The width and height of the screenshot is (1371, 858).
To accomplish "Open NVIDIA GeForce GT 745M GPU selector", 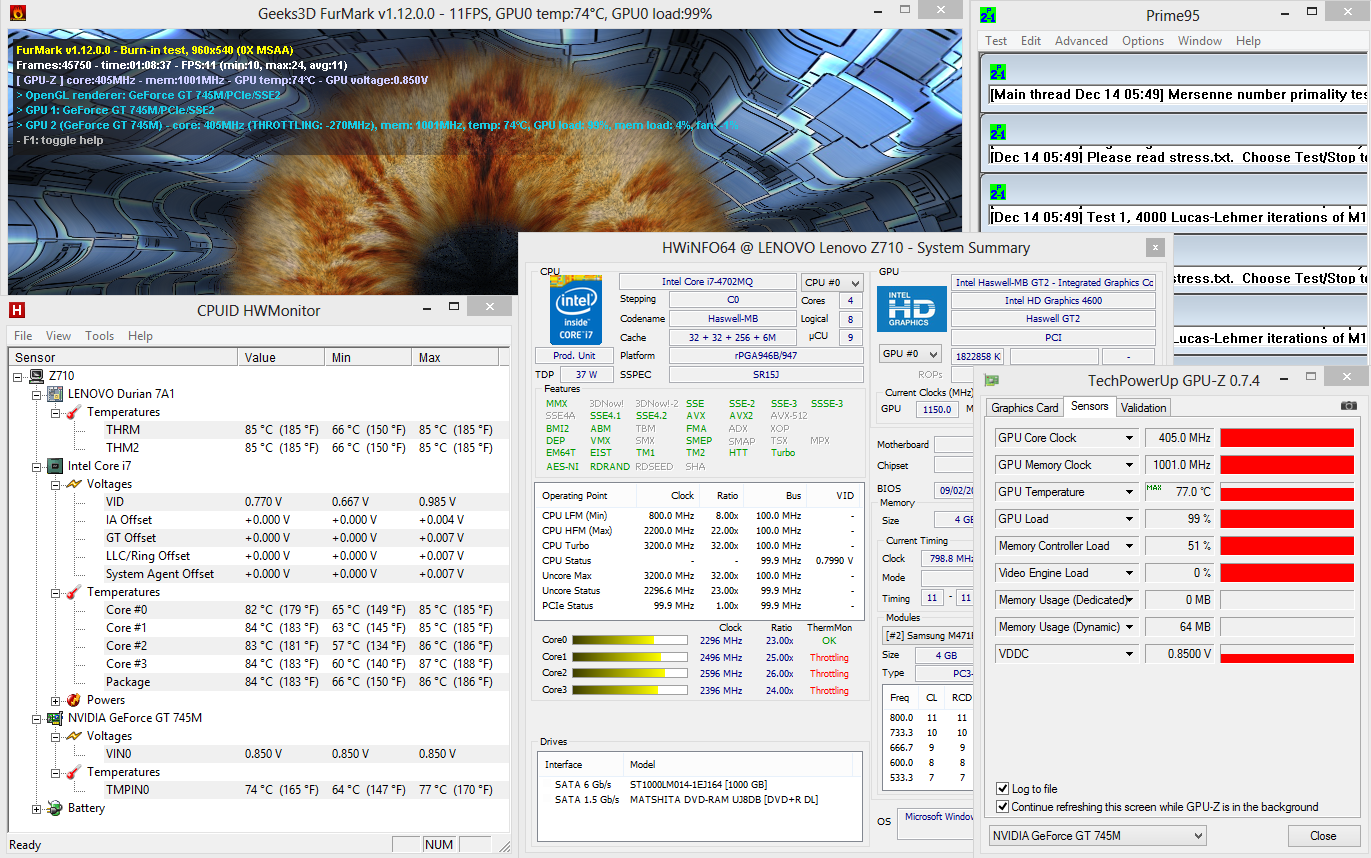I will pyautogui.click(x=1098, y=836).
